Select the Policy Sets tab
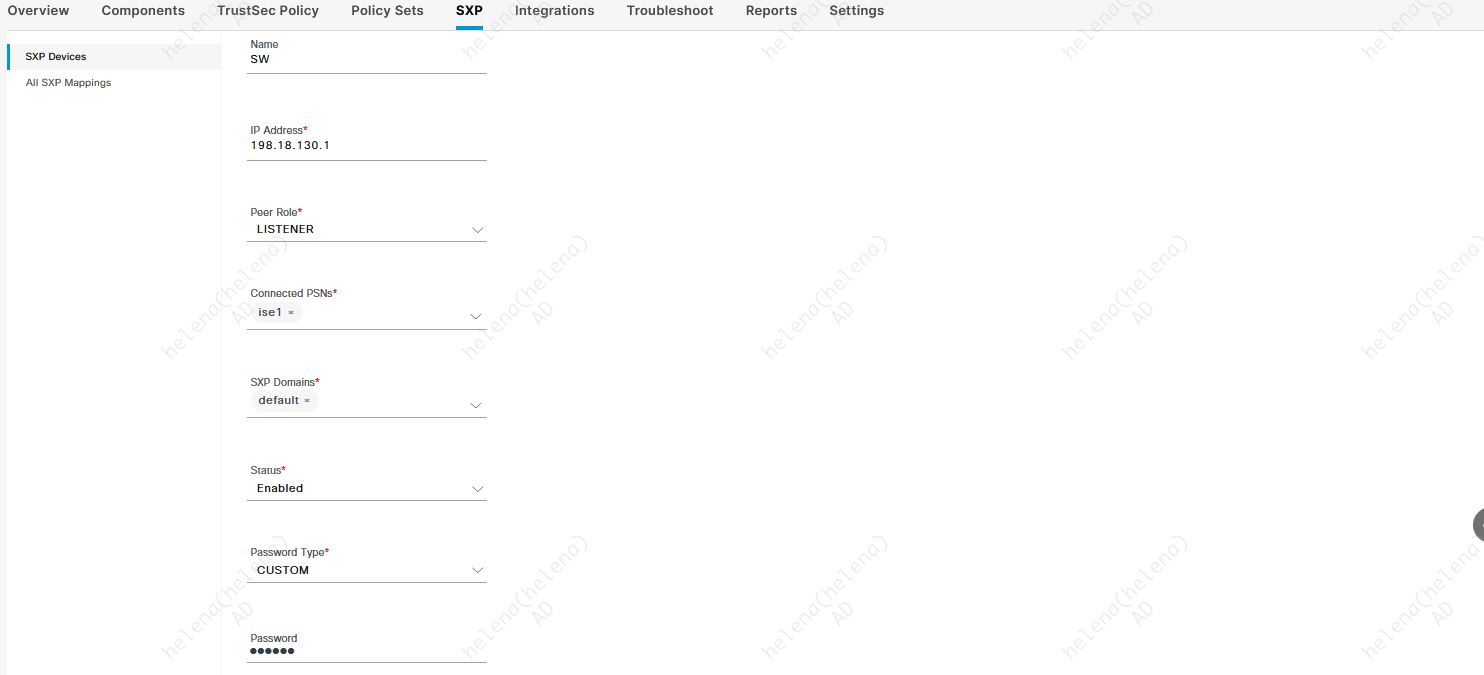 pyautogui.click(x=387, y=11)
